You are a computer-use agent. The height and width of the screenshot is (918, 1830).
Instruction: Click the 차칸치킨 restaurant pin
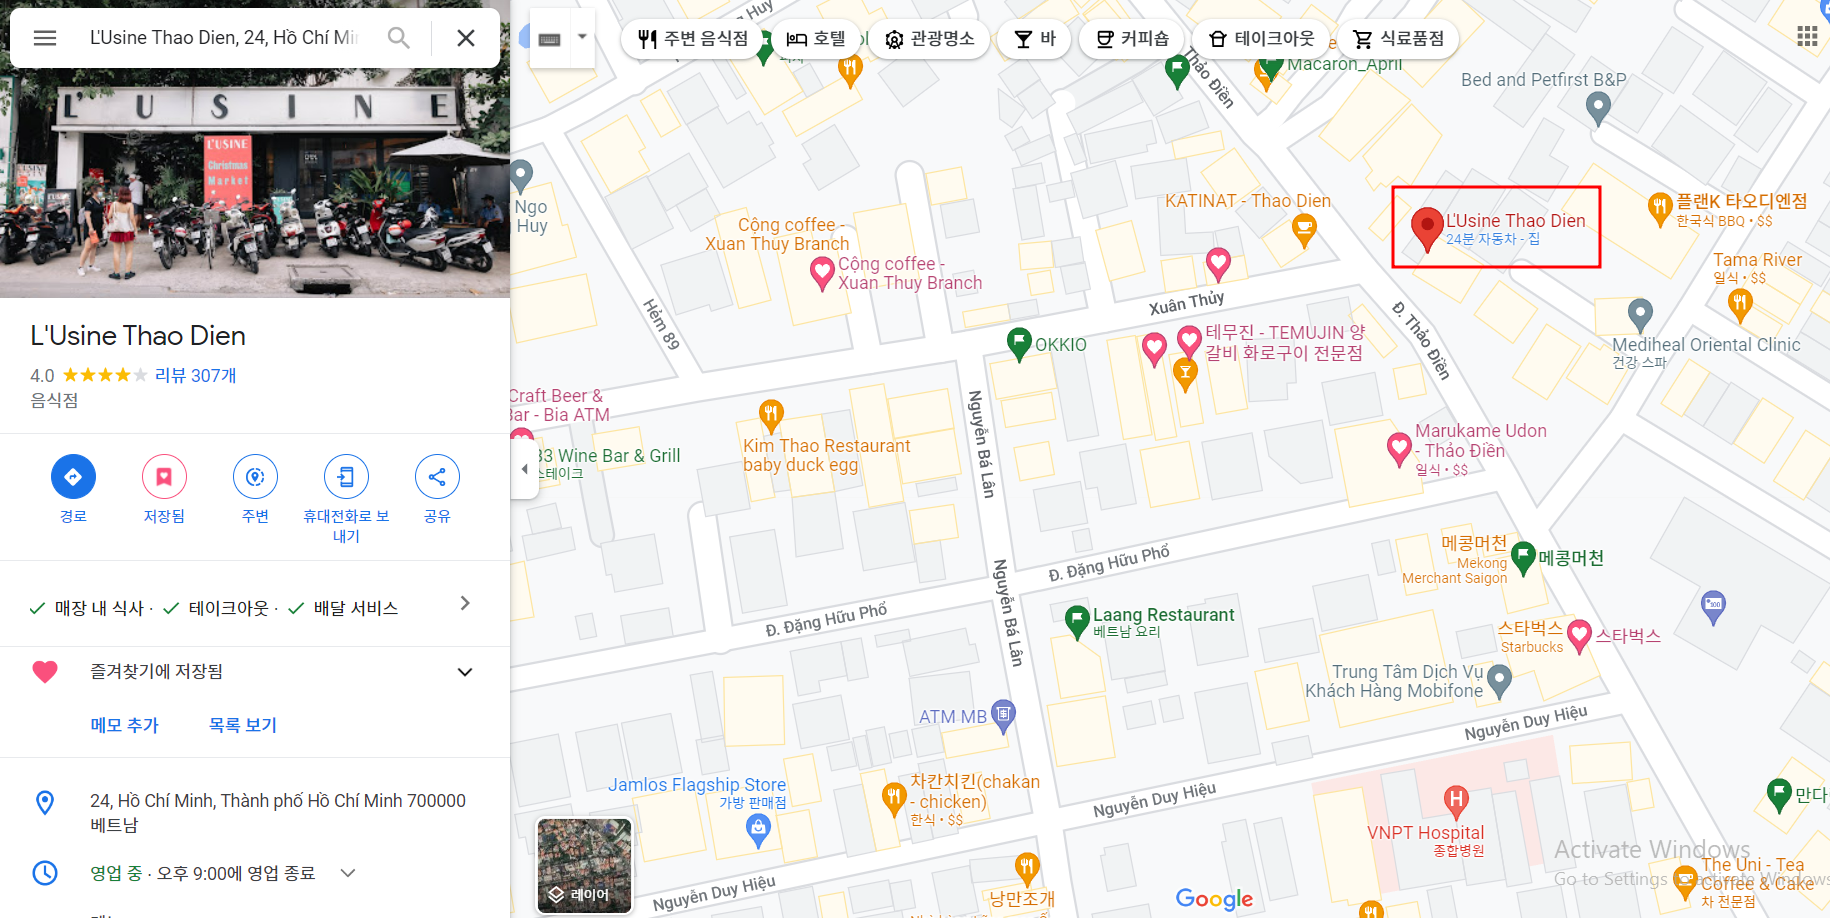pos(894,799)
